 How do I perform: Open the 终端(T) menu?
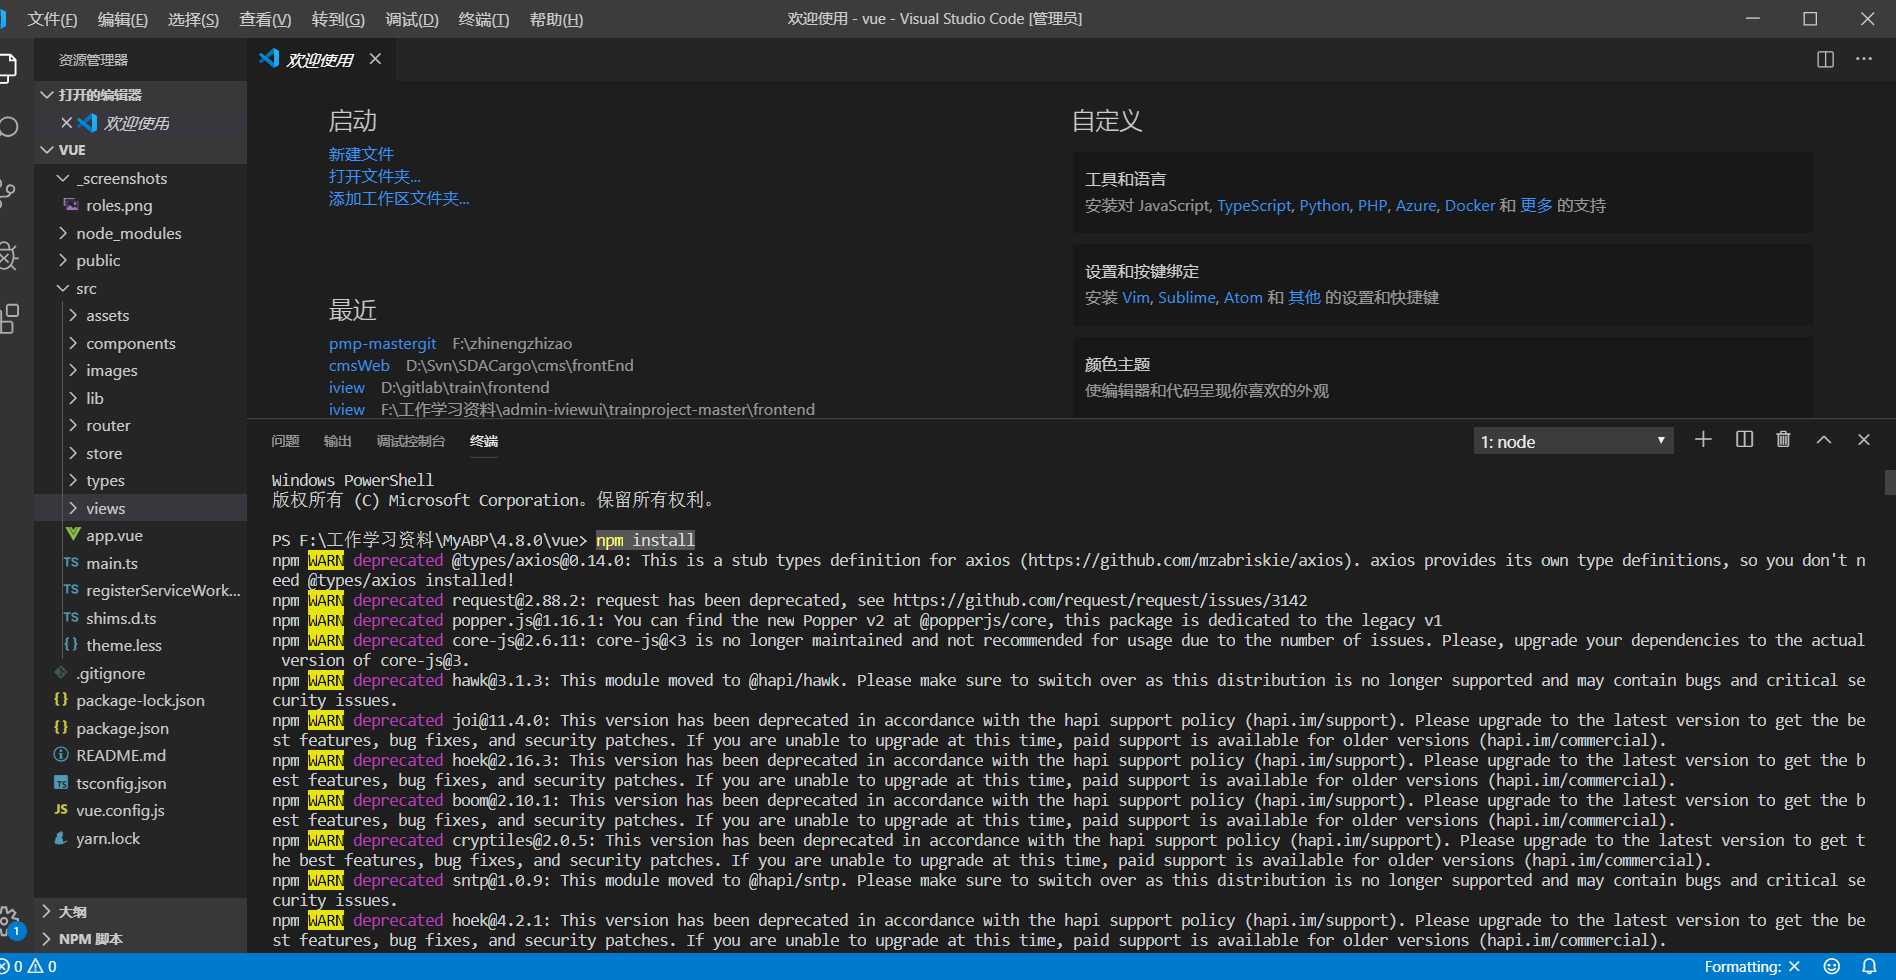tap(484, 19)
